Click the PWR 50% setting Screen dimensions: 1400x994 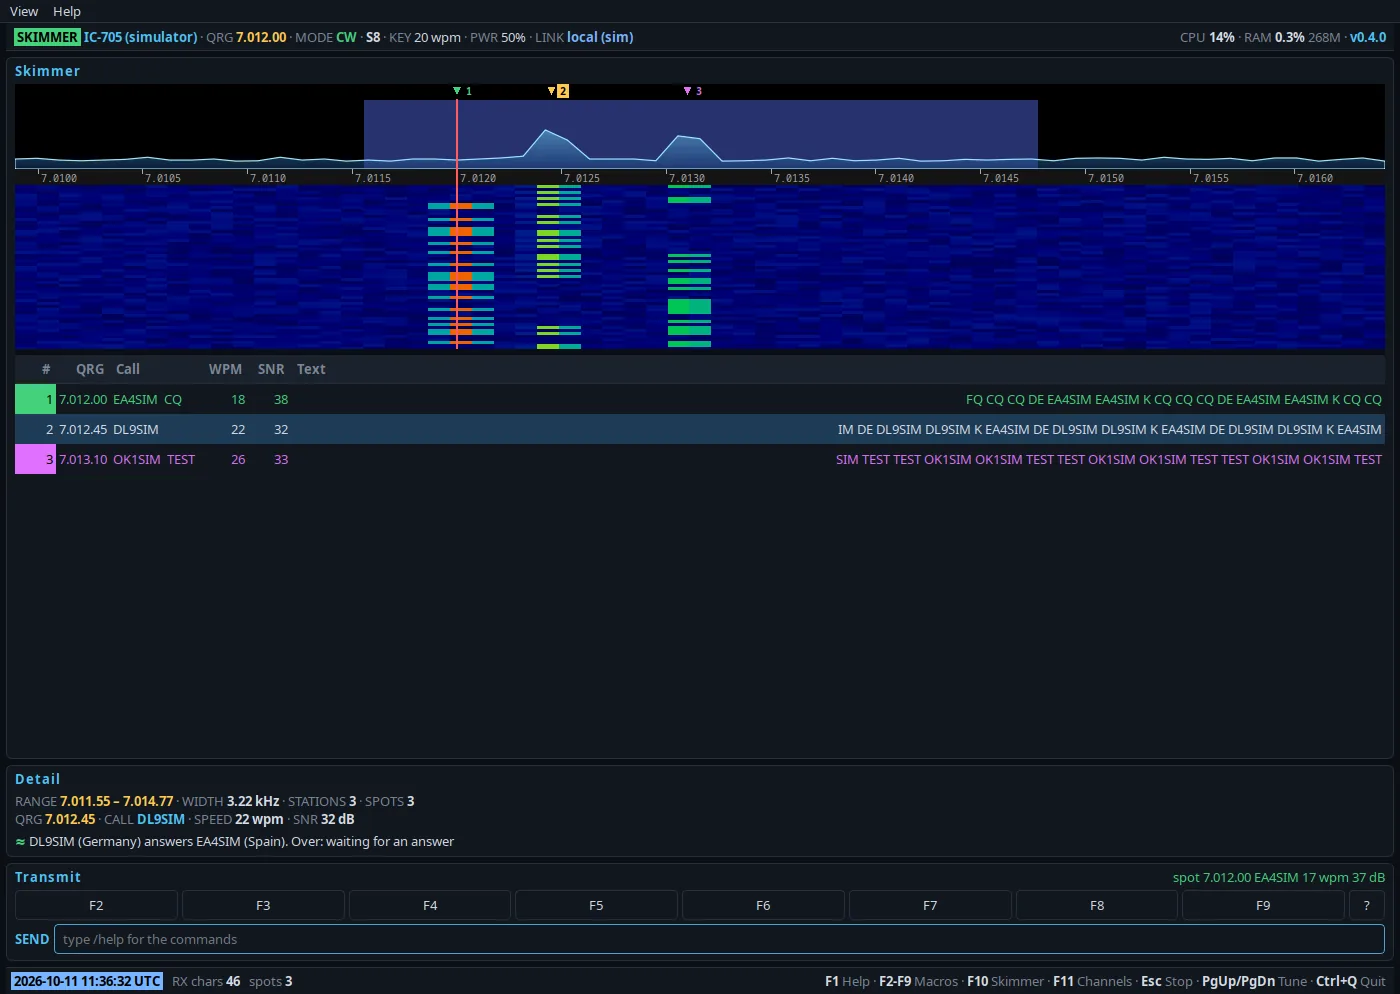point(498,37)
